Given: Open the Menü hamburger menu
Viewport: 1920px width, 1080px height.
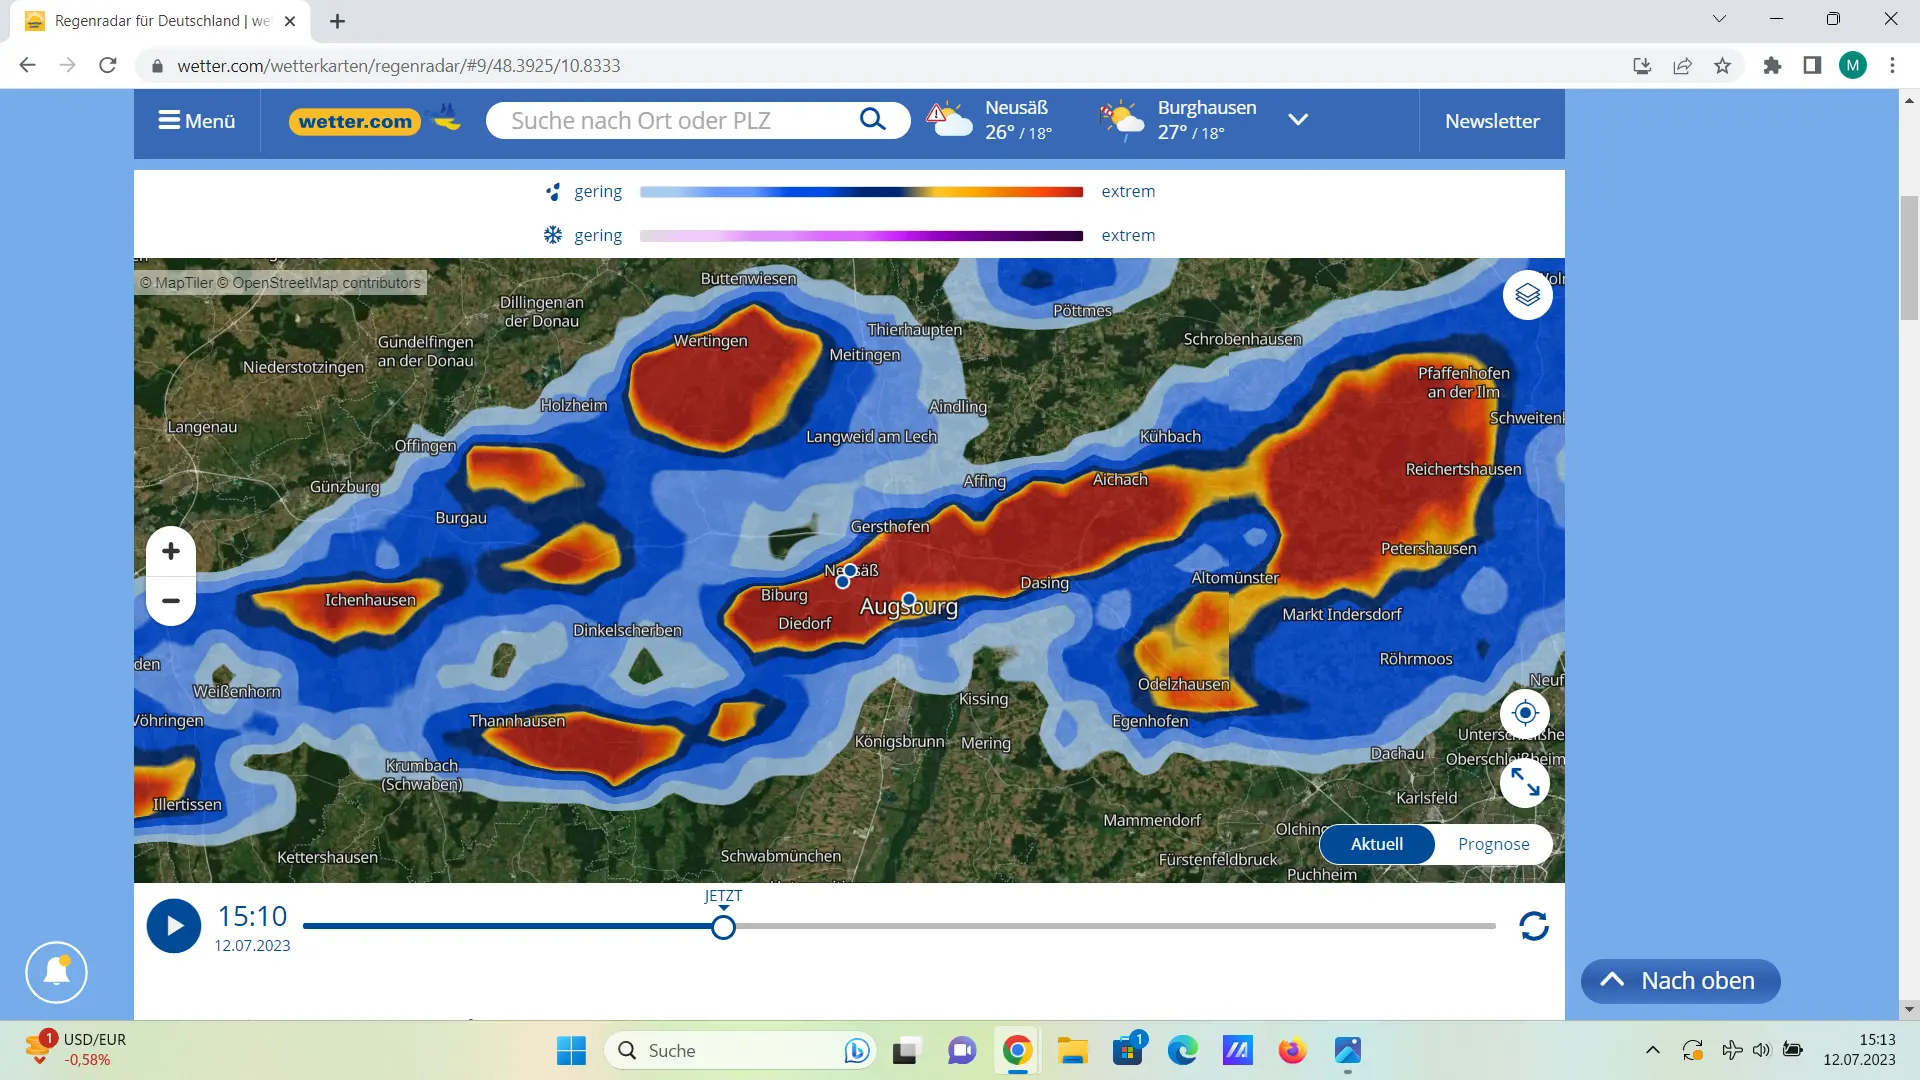Looking at the screenshot, I should click(197, 121).
